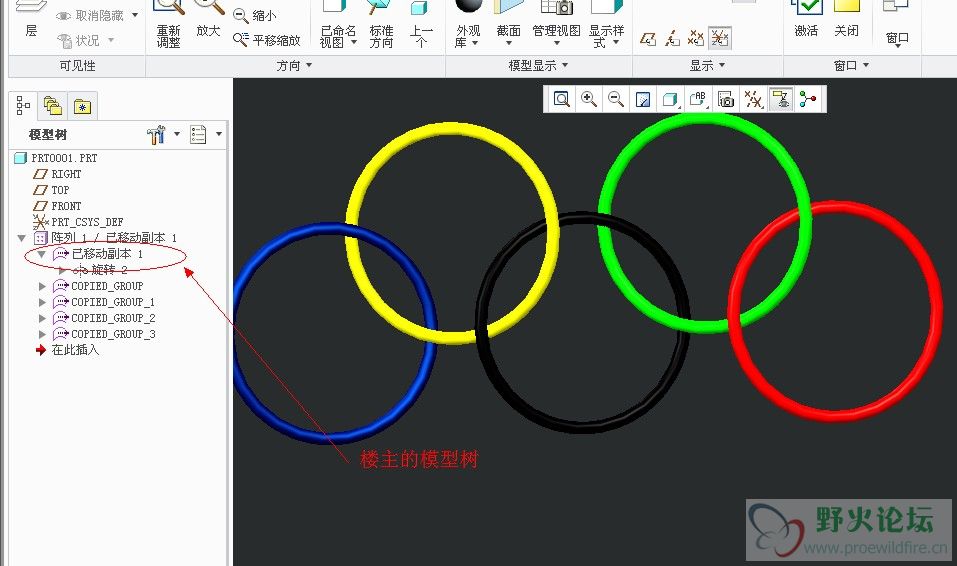
Task: Click the Zoom In (放大) ribbon button
Action: coord(208,21)
